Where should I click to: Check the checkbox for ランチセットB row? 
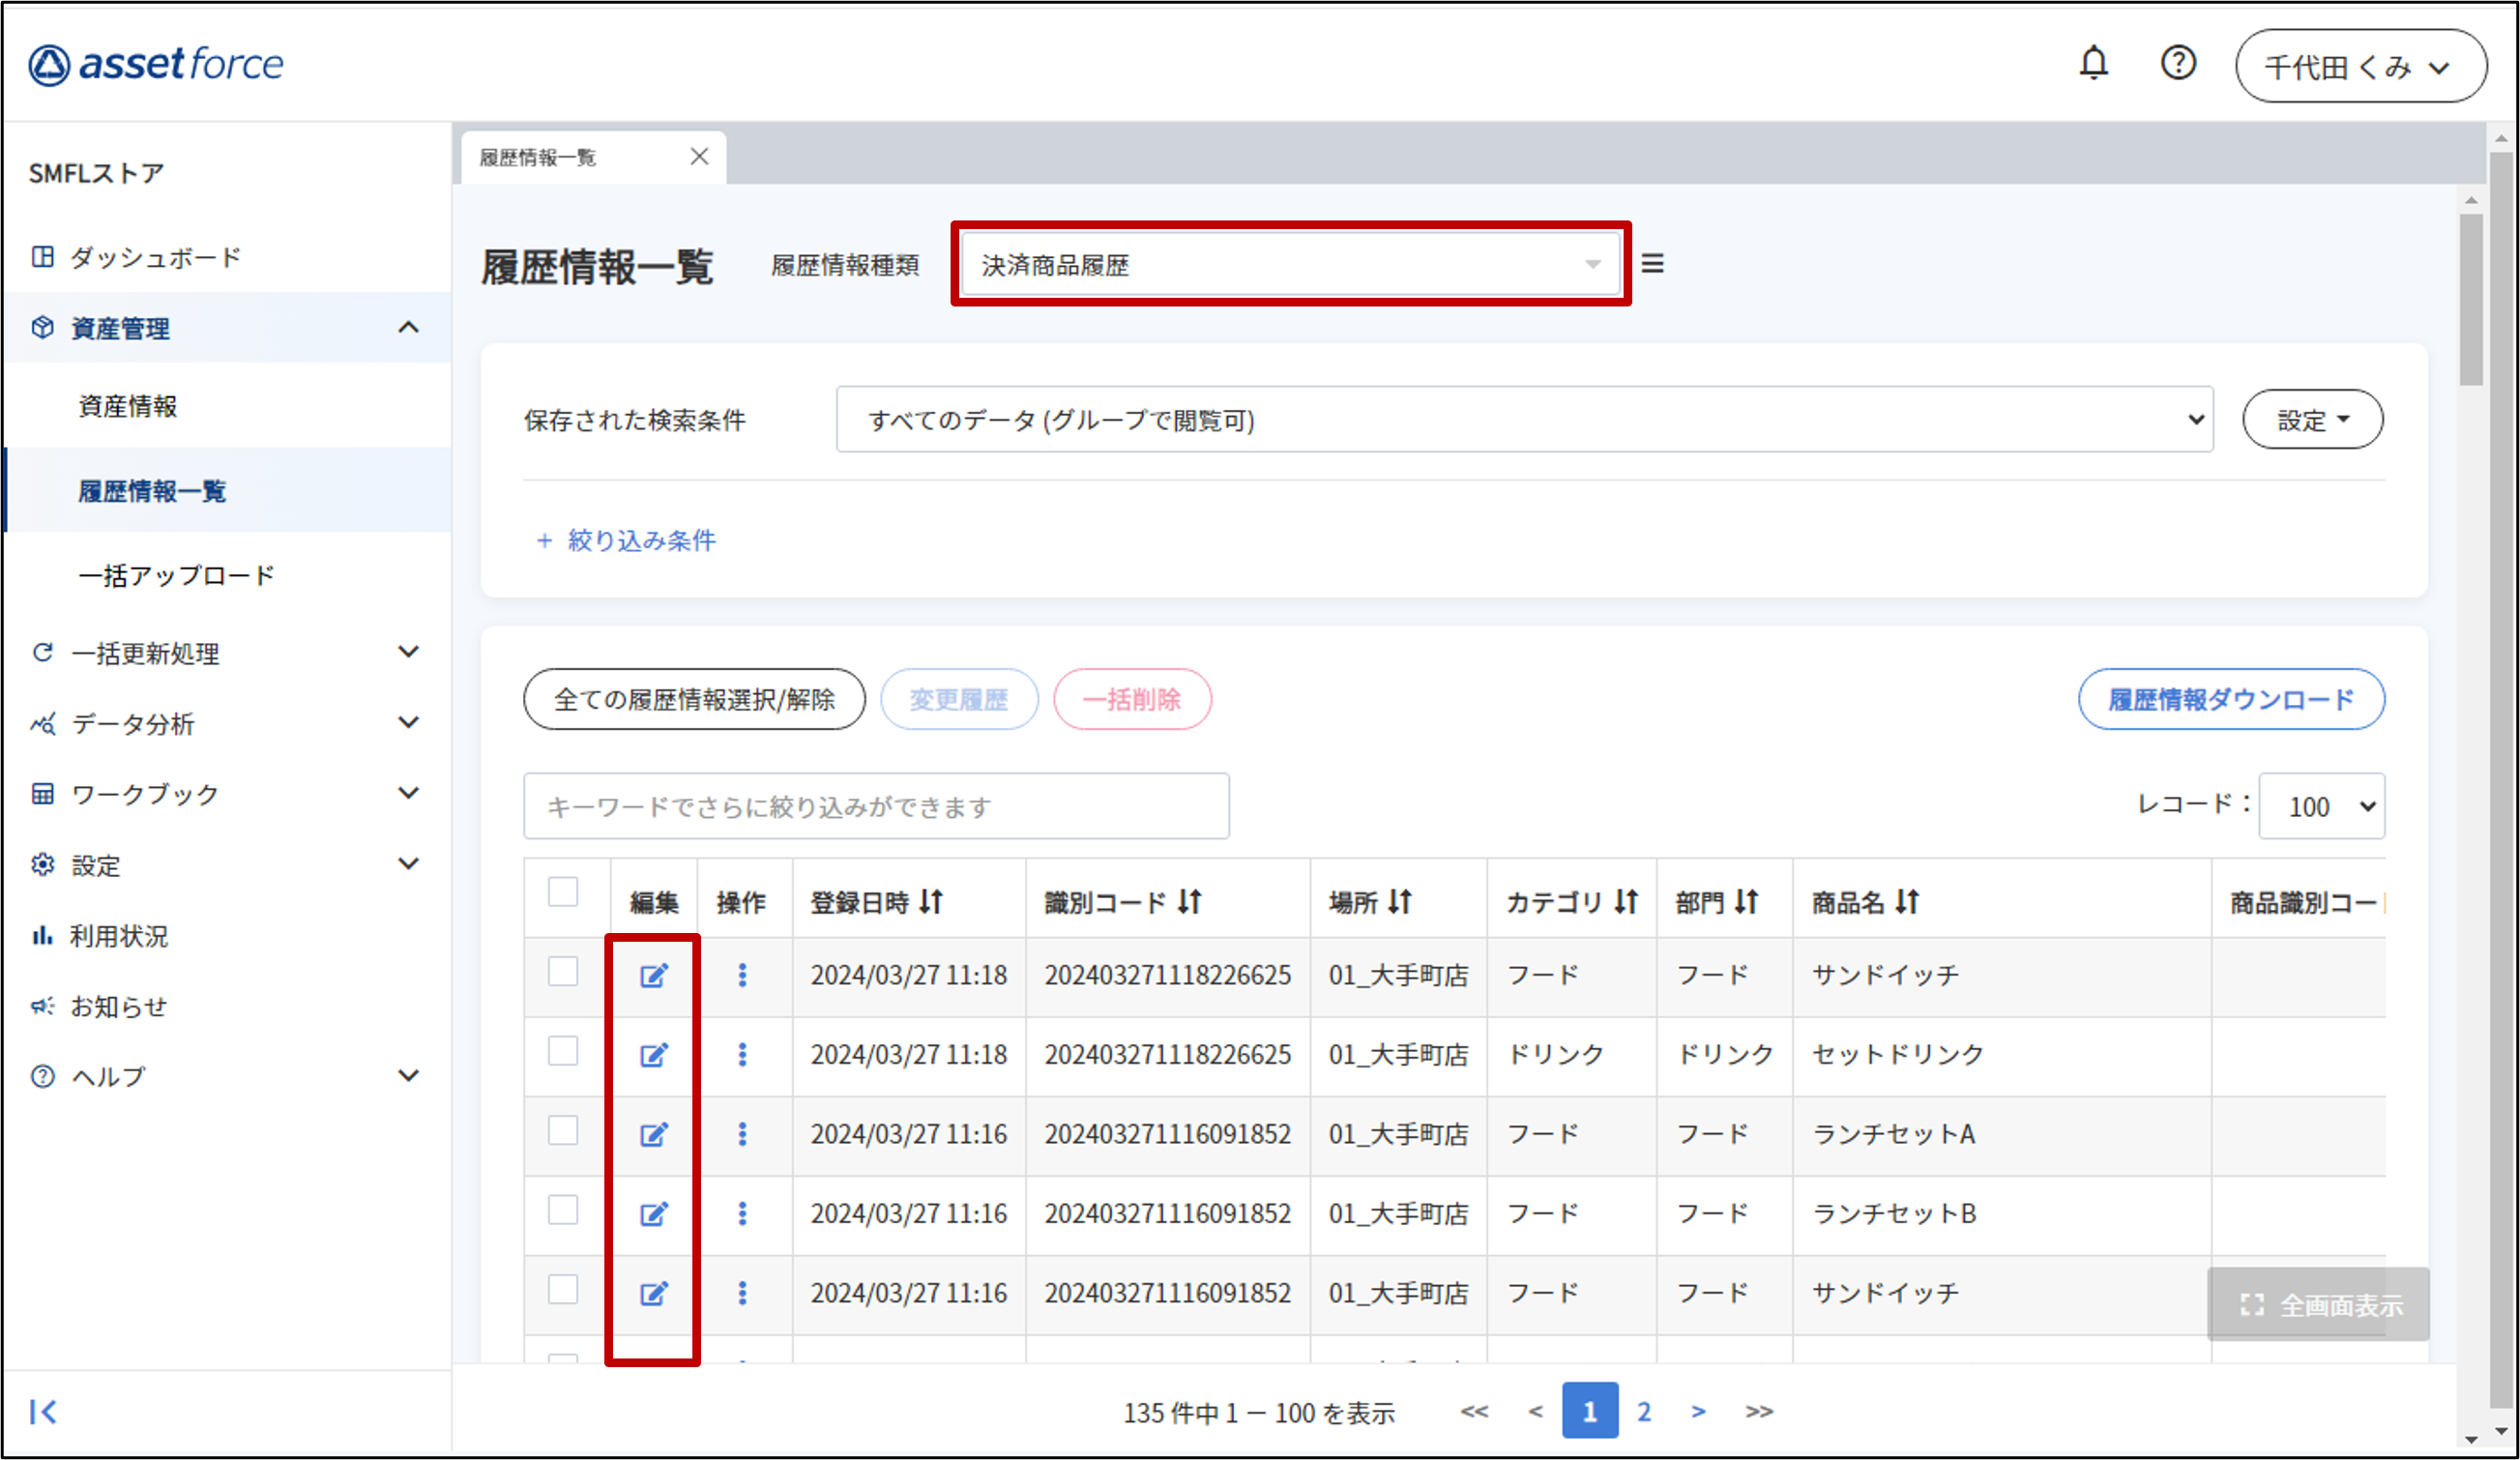(x=563, y=1210)
